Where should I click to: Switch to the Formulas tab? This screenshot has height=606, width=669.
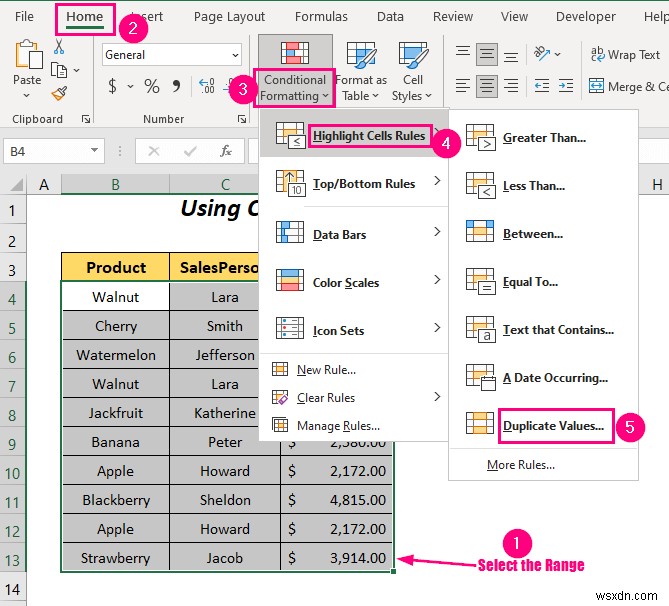pos(321,17)
